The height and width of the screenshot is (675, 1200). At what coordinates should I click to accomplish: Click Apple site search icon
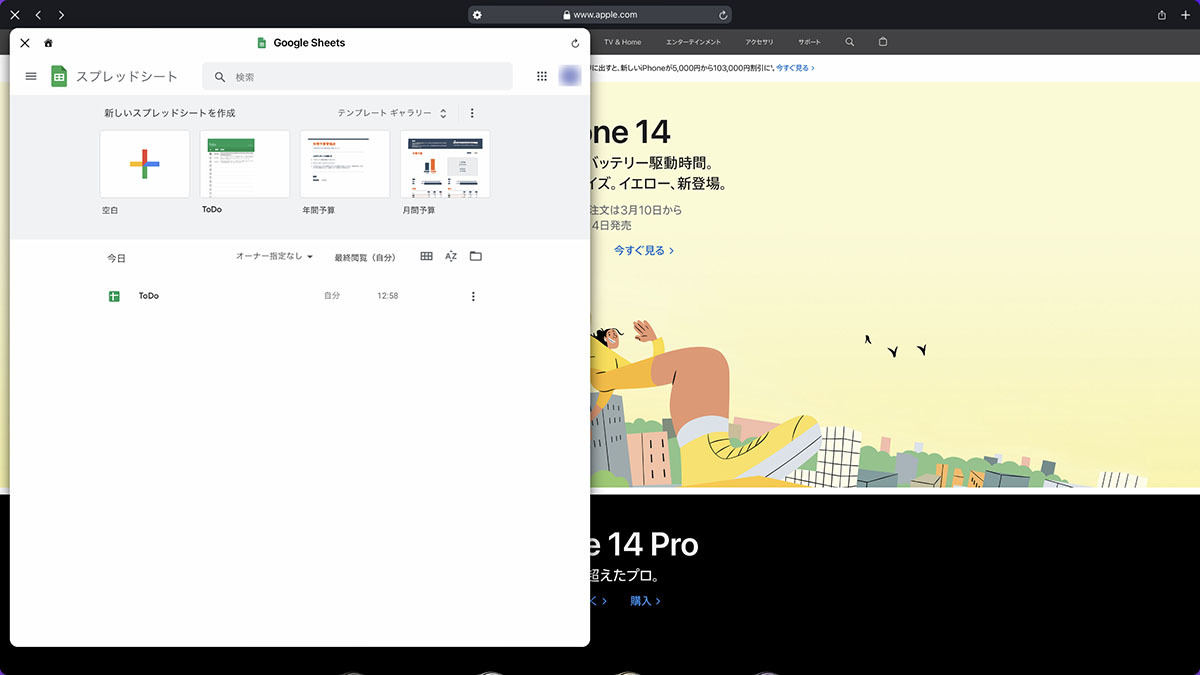[x=850, y=42]
